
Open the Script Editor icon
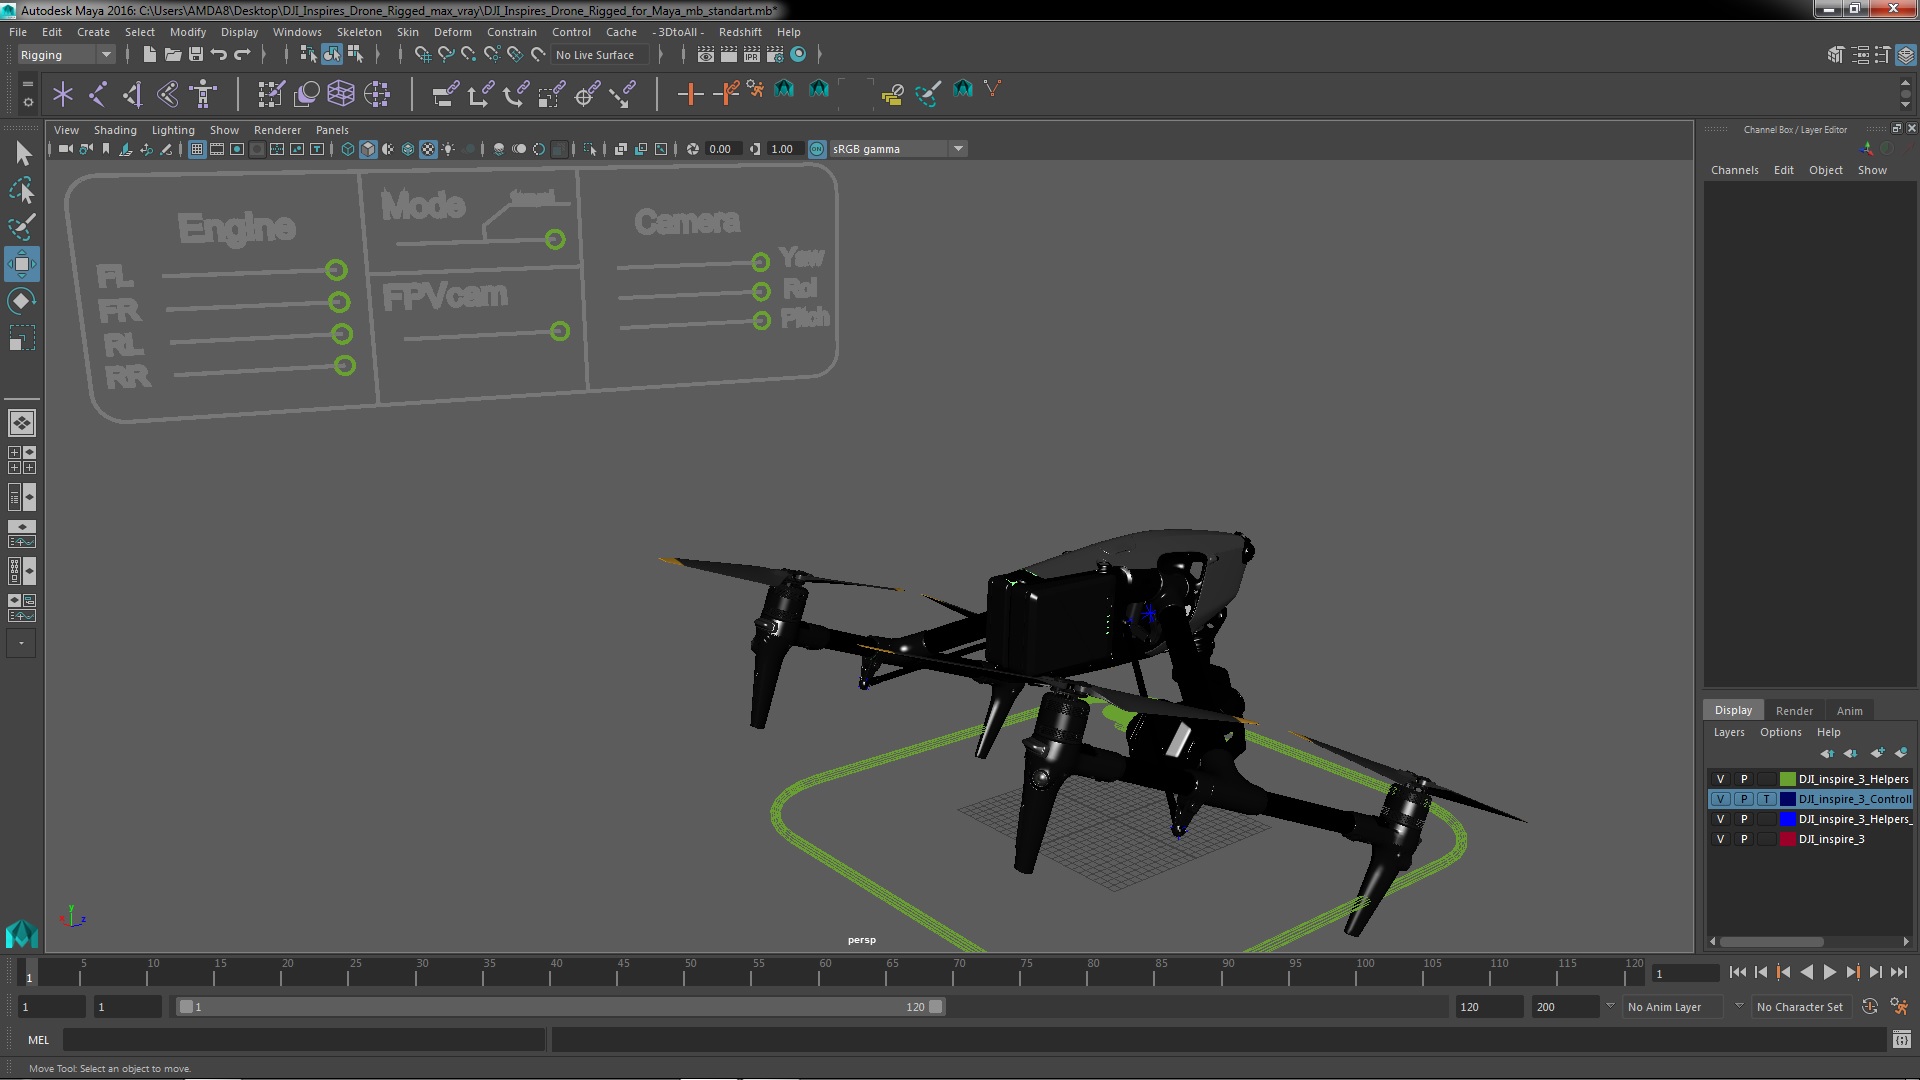pos(1901,1040)
